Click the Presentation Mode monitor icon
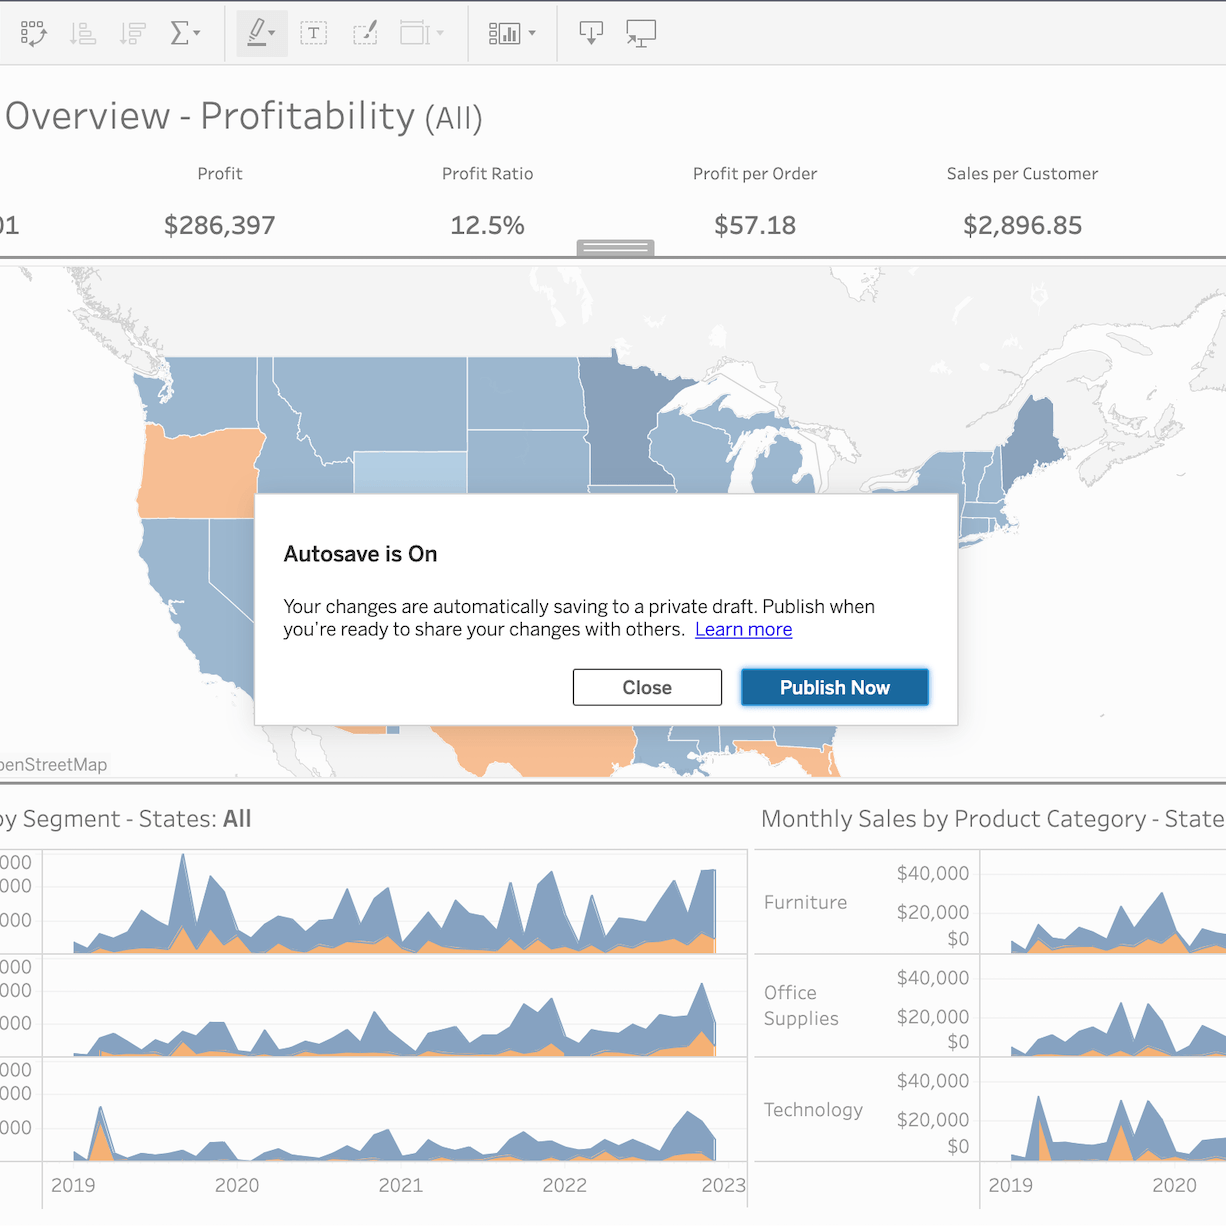 coord(640,34)
